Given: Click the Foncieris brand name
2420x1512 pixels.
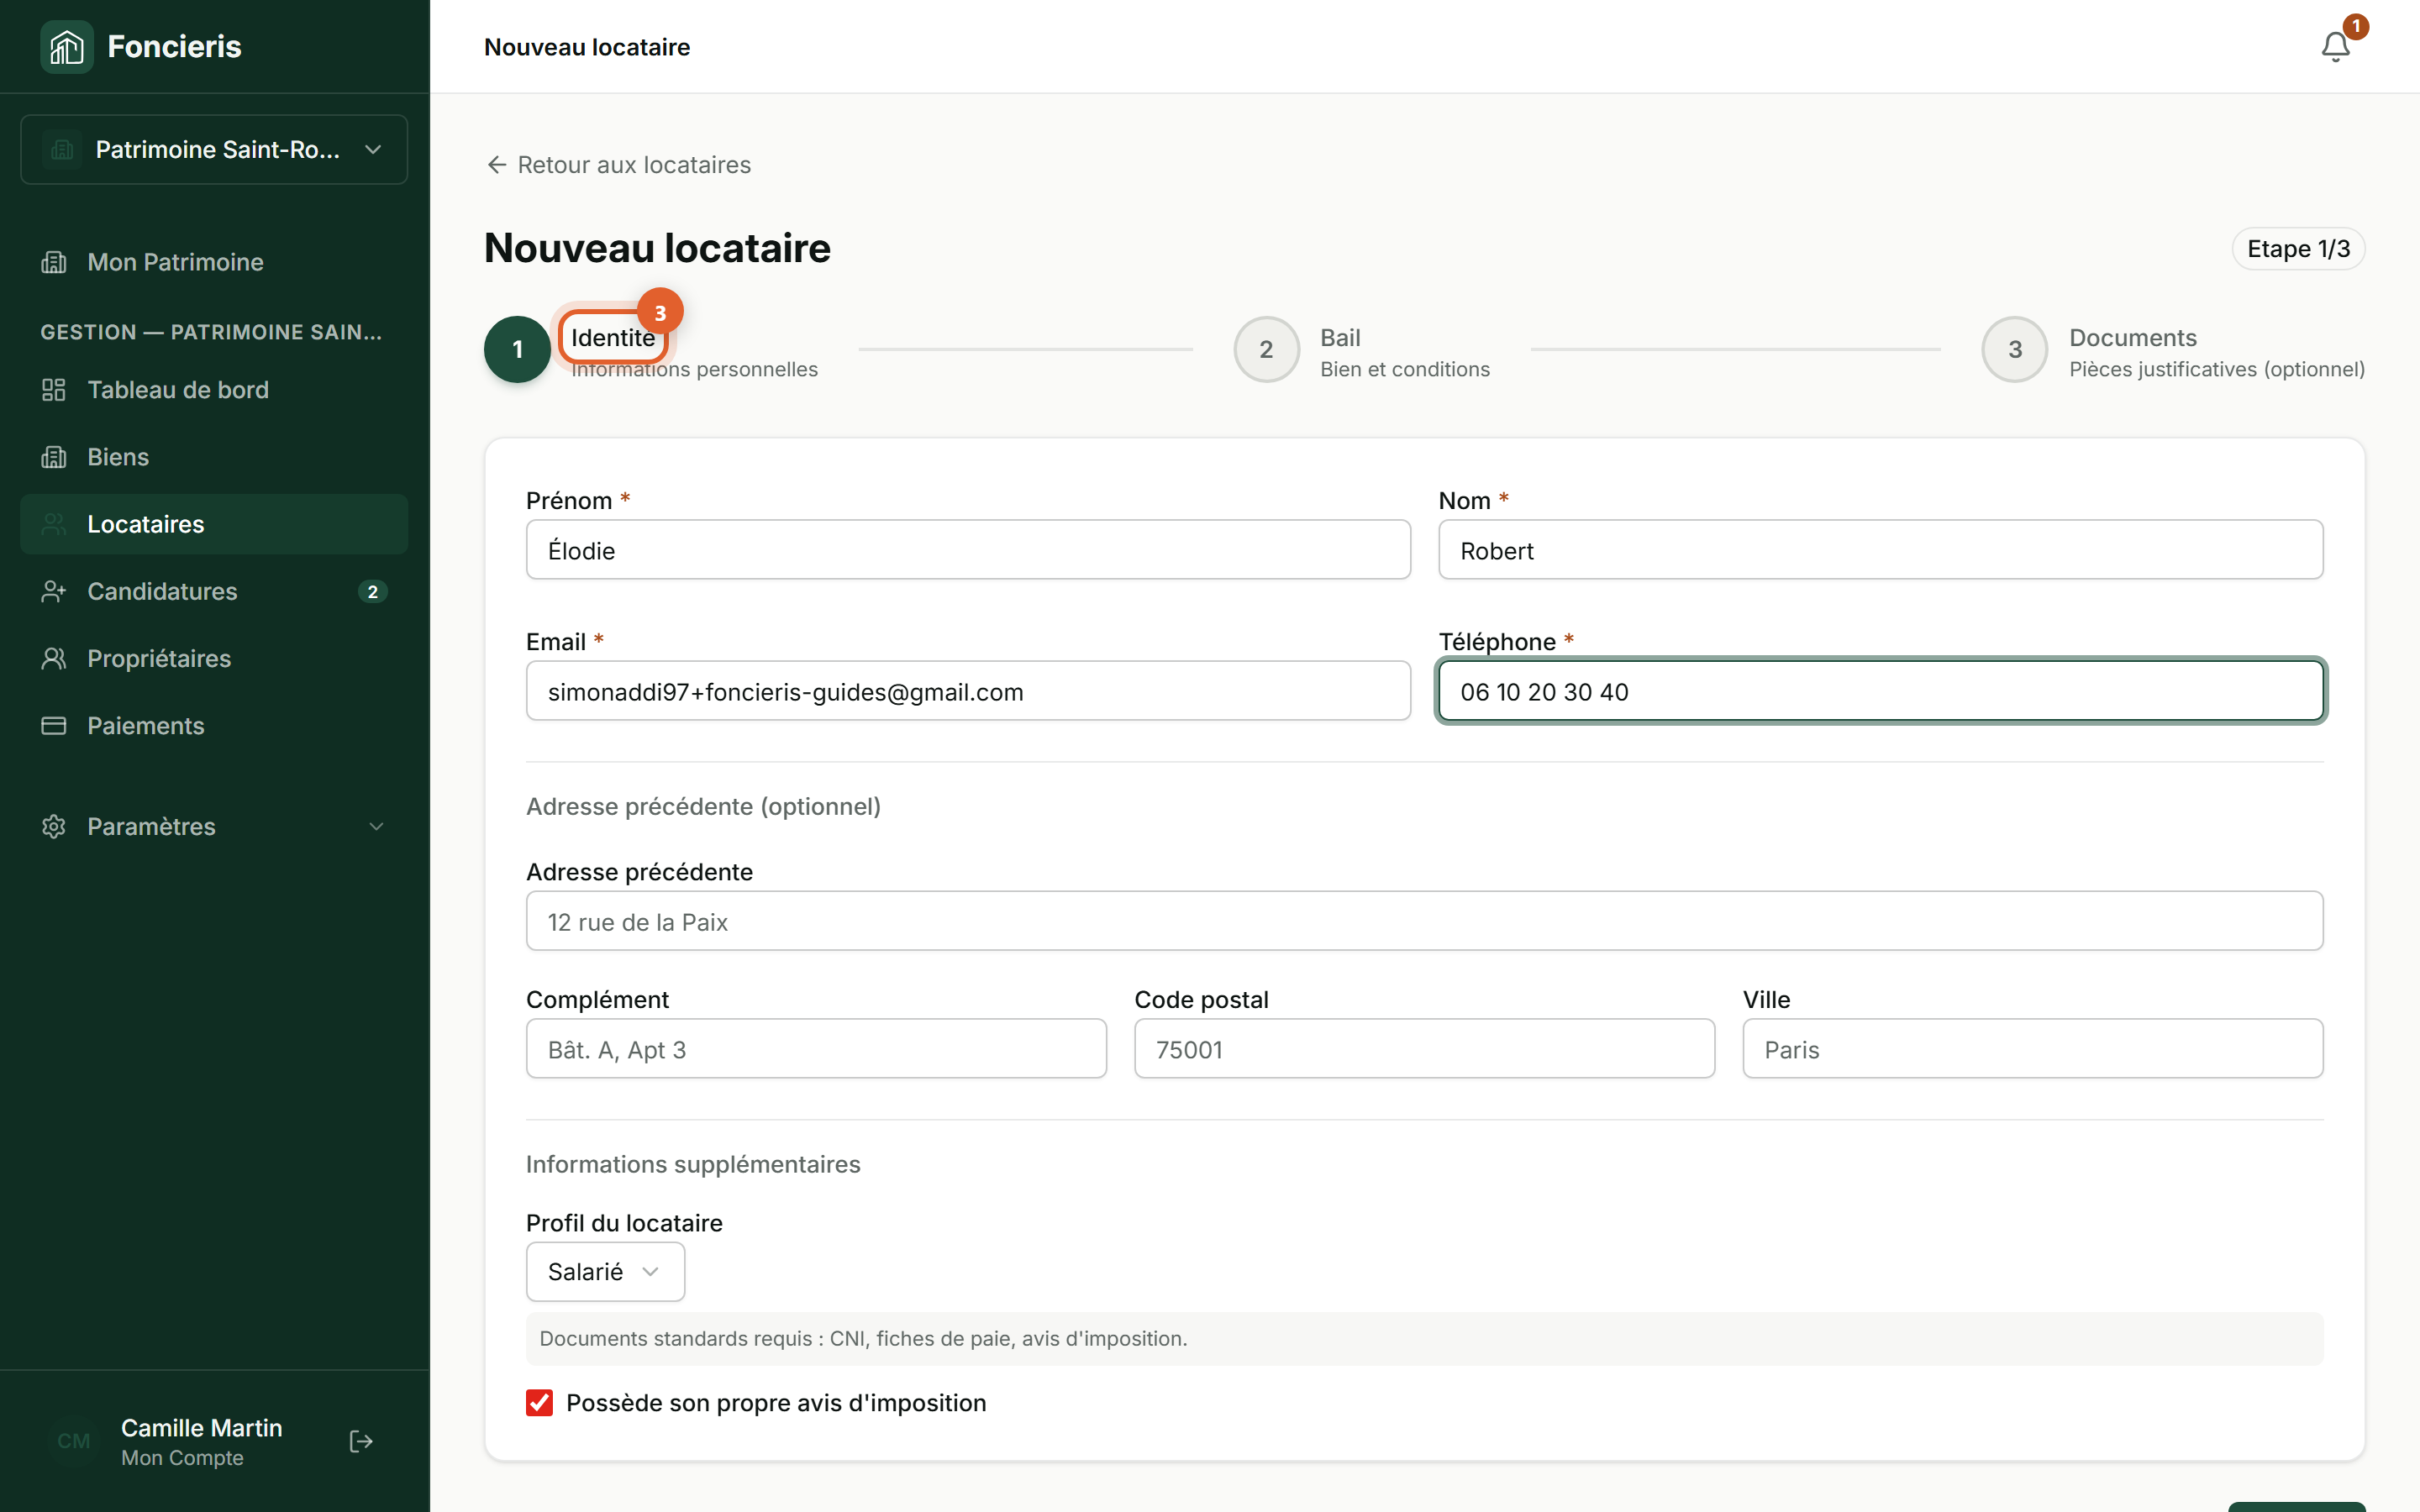Looking at the screenshot, I should (x=174, y=47).
